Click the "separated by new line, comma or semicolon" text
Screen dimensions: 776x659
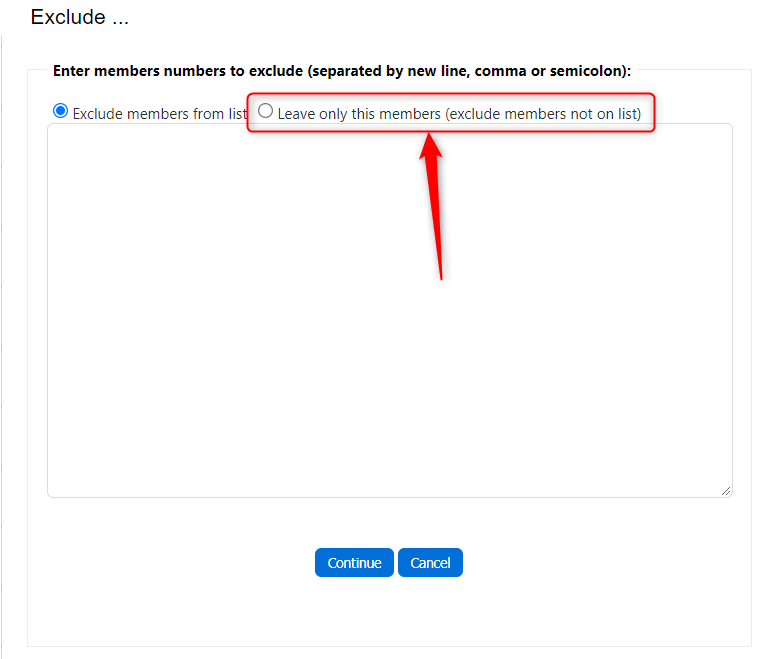point(470,72)
